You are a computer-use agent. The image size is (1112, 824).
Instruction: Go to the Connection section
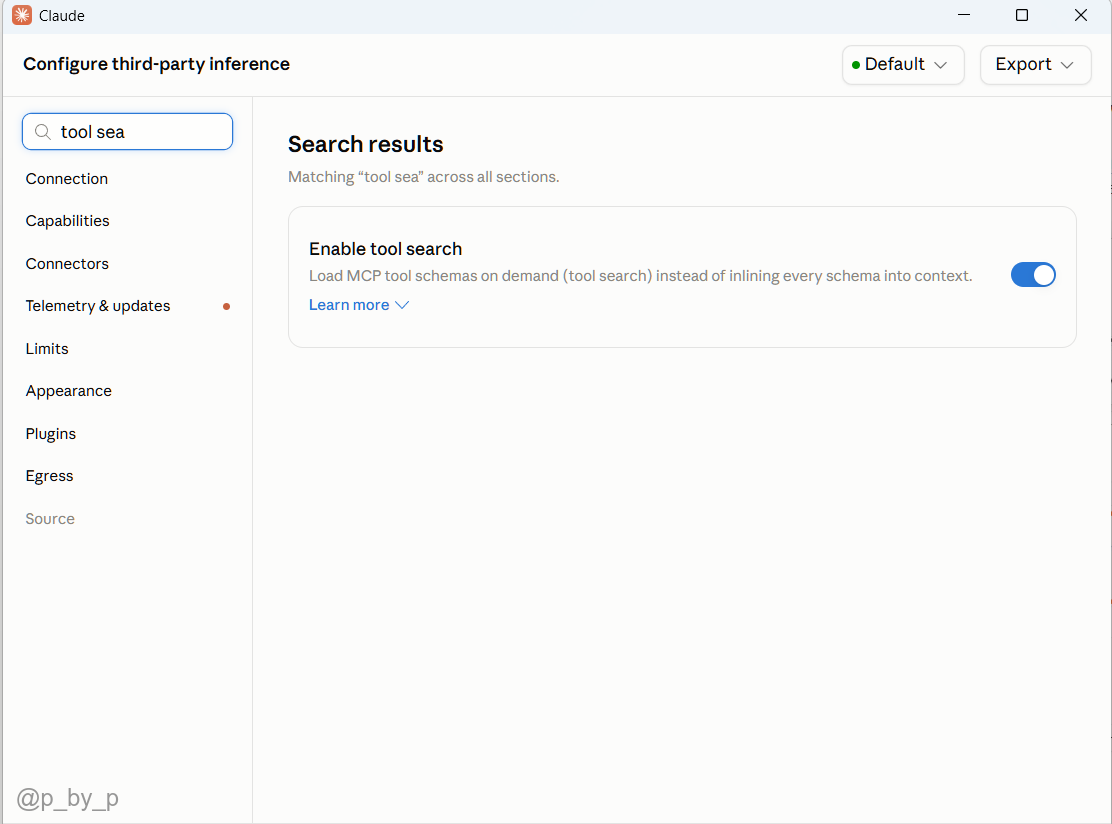tap(67, 179)
